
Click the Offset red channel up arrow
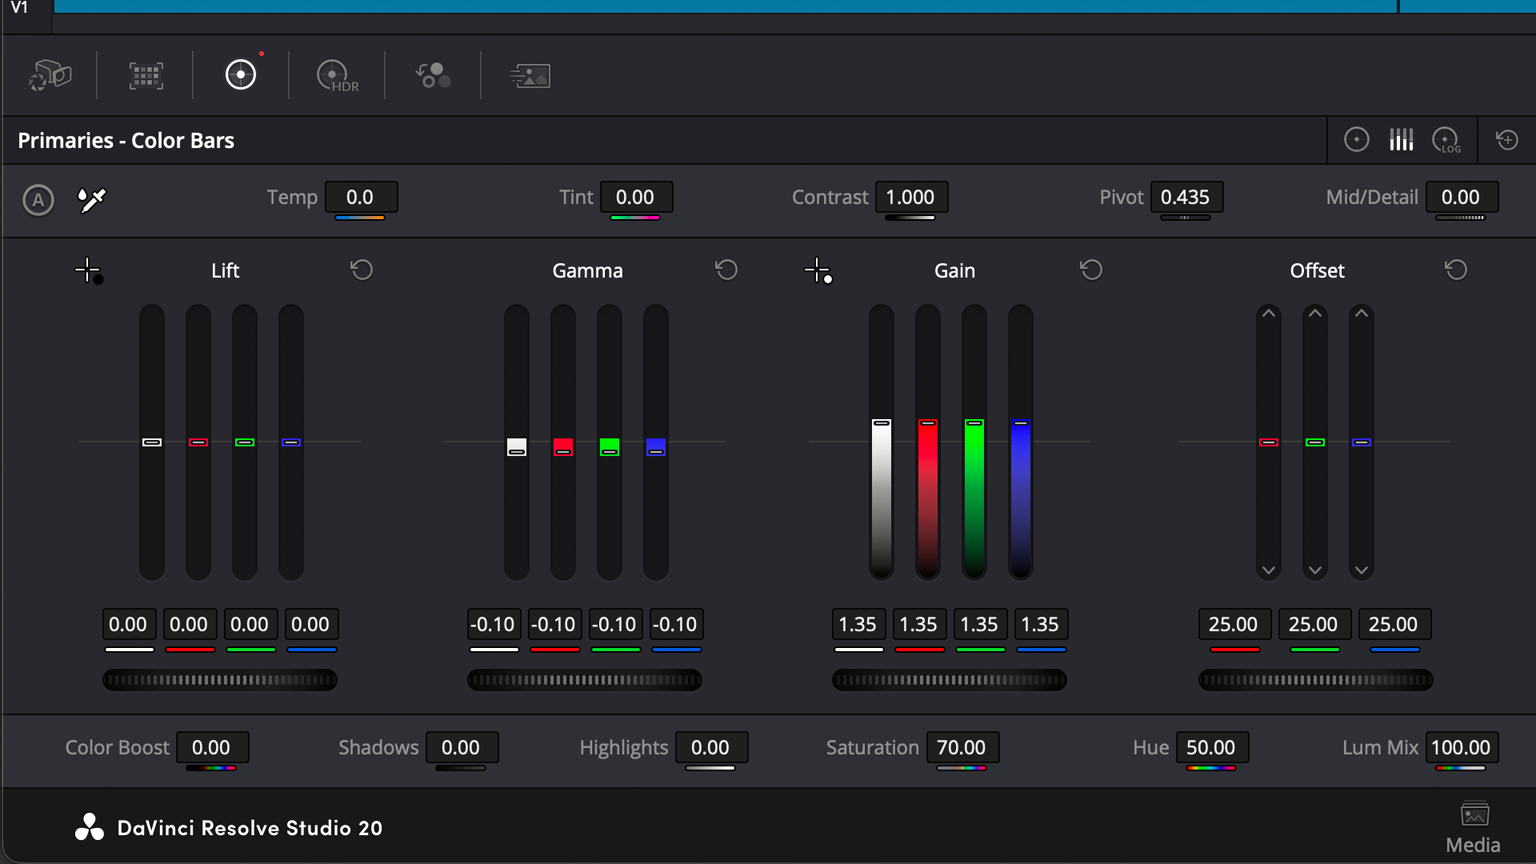pyautogui.click(x=1268, y=314)
